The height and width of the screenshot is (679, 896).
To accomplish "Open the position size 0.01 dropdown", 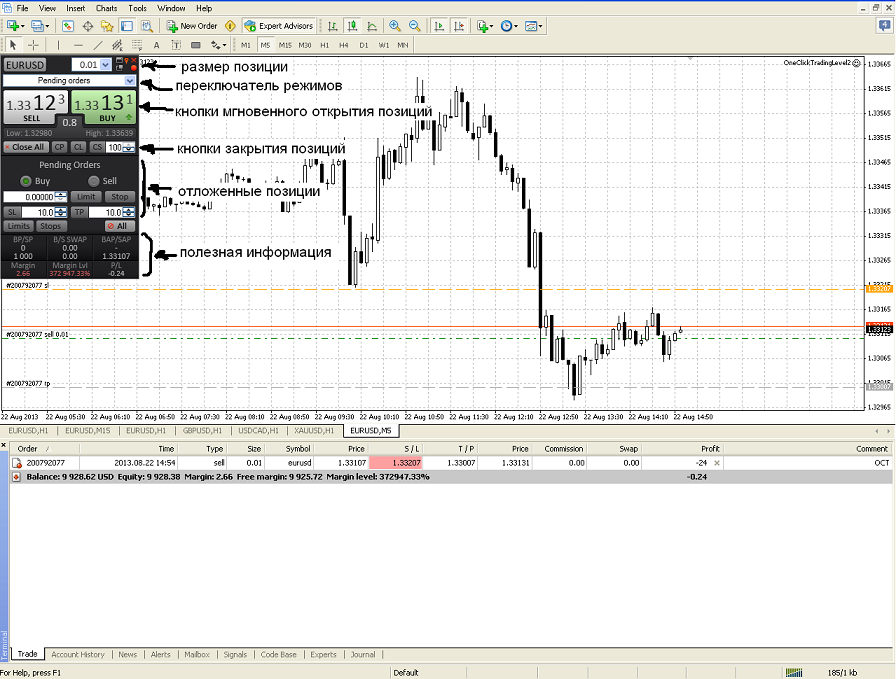I will [107, 65].
